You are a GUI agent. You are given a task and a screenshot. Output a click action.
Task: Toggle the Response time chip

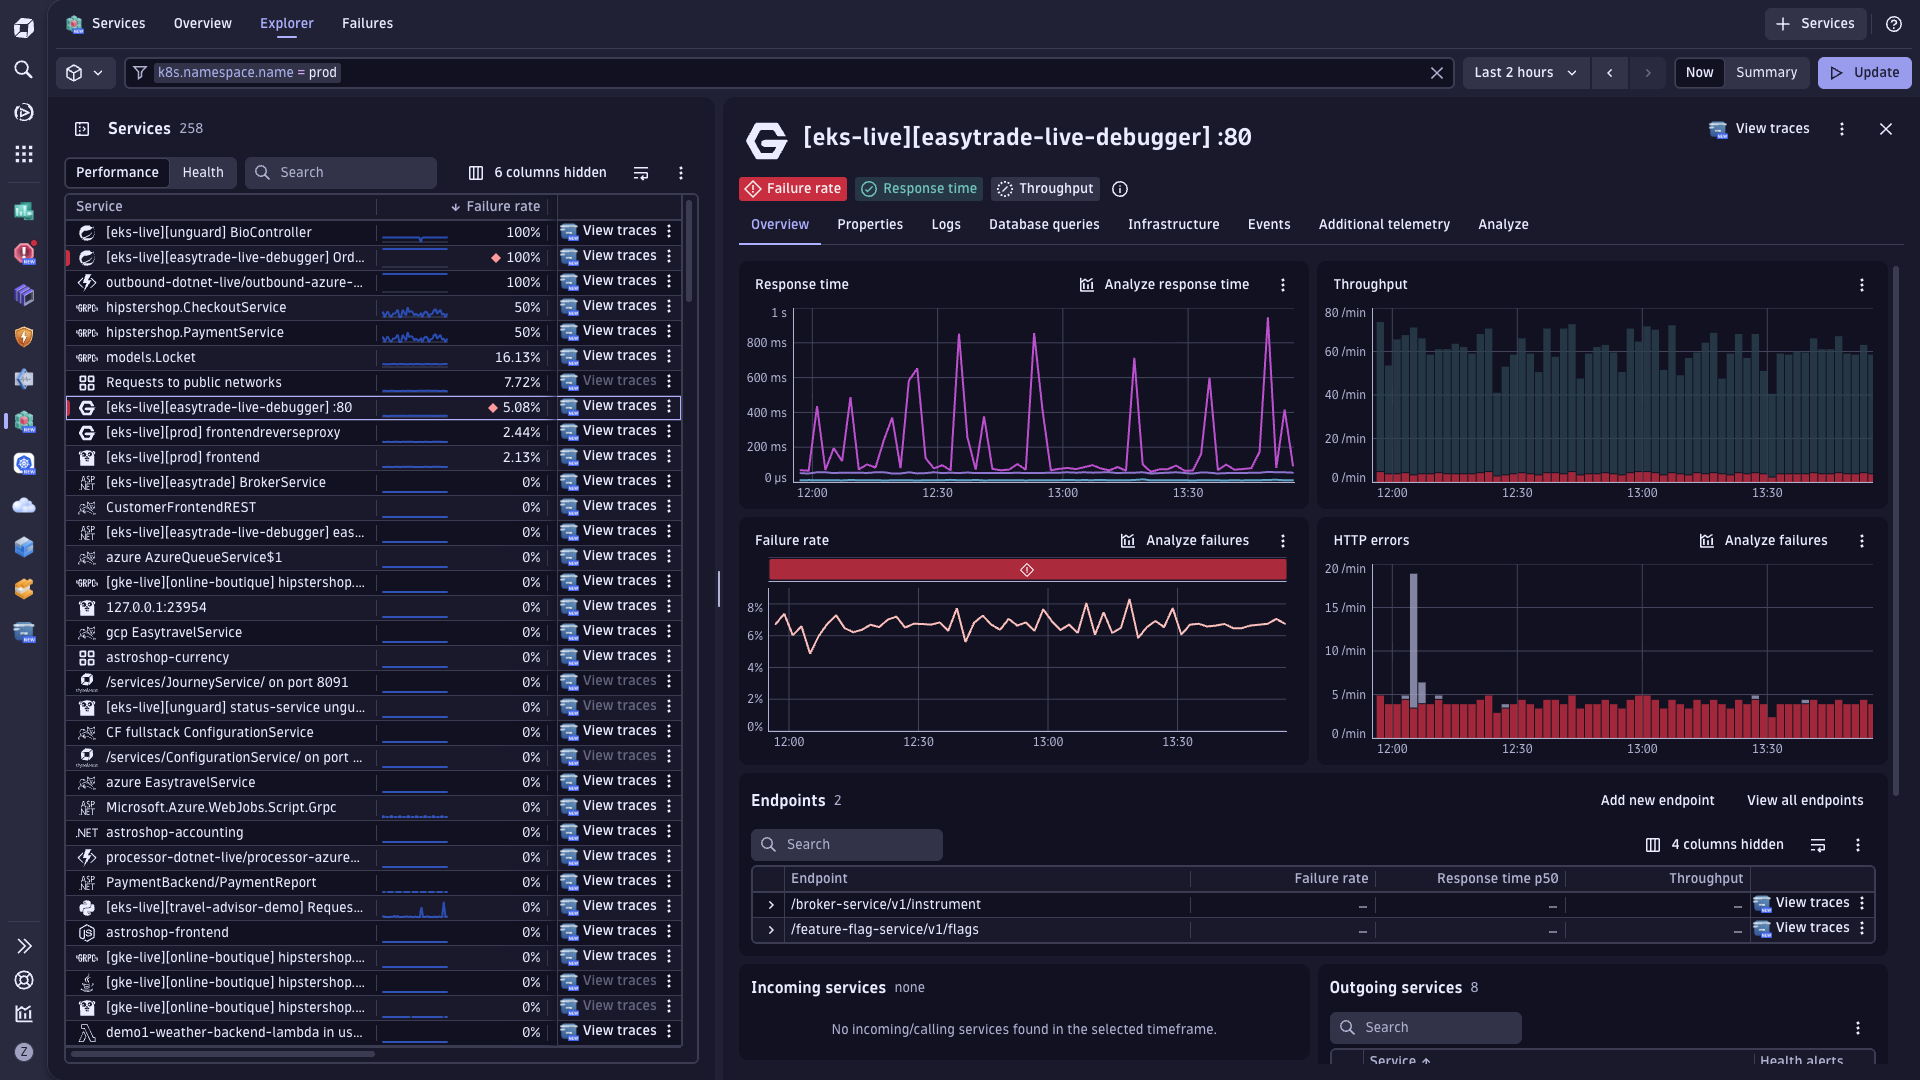click(919, 189)
